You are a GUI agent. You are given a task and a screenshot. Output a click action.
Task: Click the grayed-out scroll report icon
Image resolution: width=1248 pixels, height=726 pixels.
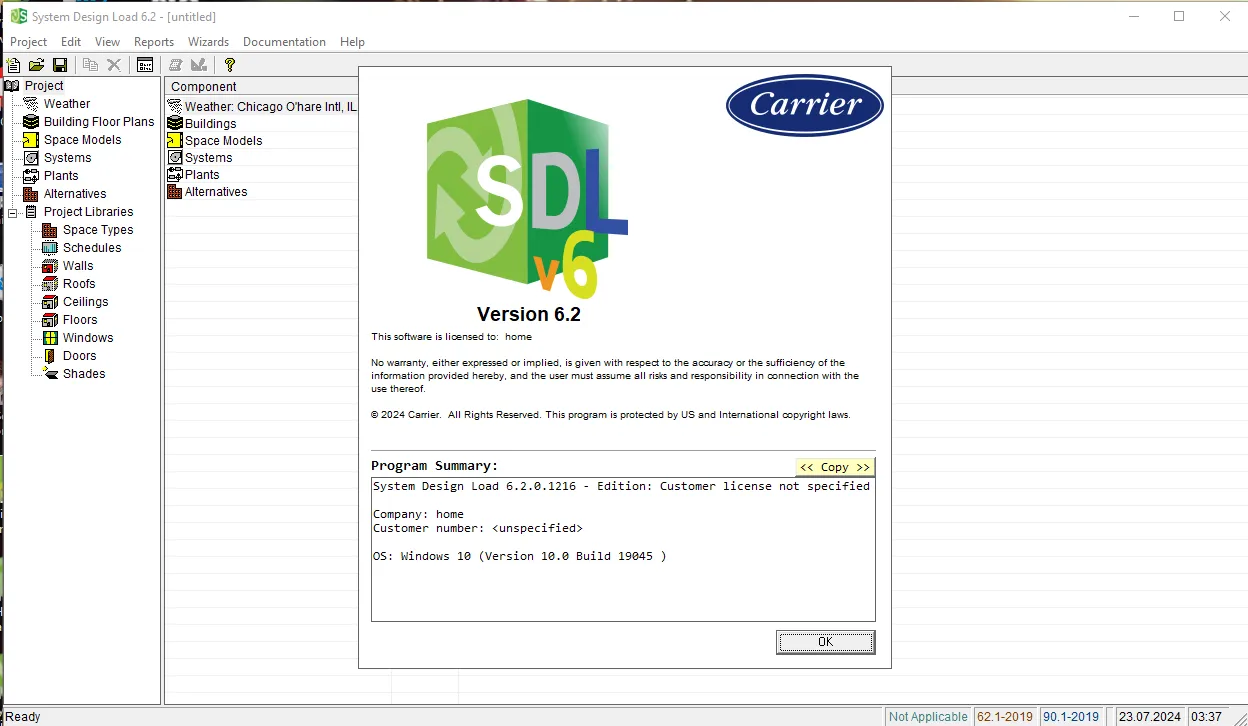[176, 65]
